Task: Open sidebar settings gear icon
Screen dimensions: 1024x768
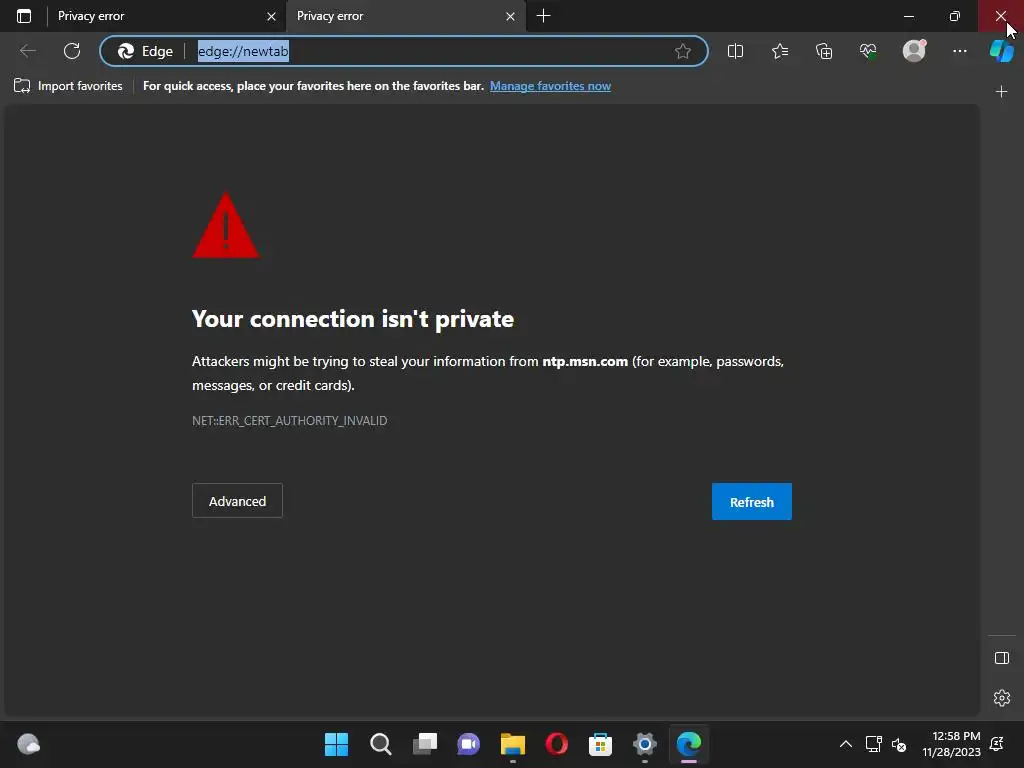Action: click(x=1002, y=697)
